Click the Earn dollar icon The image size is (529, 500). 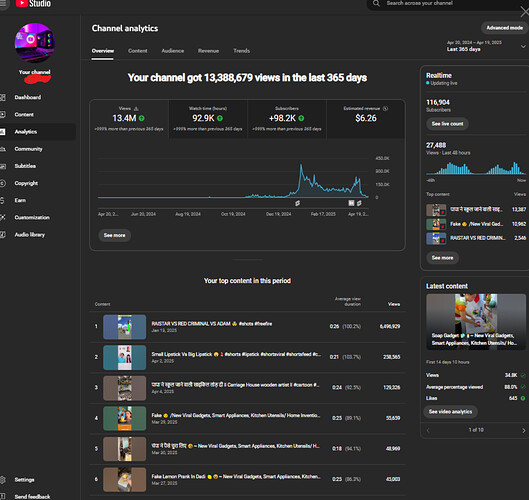tap(2, 200)
